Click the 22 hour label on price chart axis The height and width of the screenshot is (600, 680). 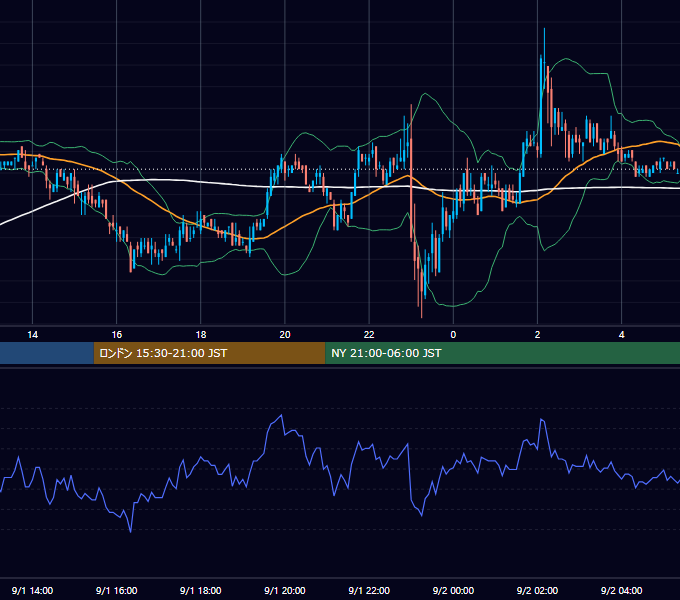click(x=369, y=335)
